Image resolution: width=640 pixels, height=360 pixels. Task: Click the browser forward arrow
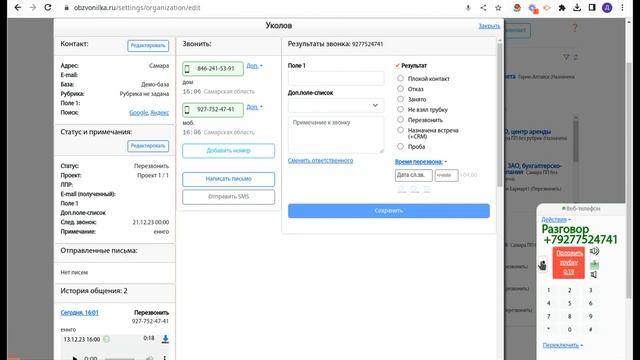pyautogui.click(x=33, y=7)
